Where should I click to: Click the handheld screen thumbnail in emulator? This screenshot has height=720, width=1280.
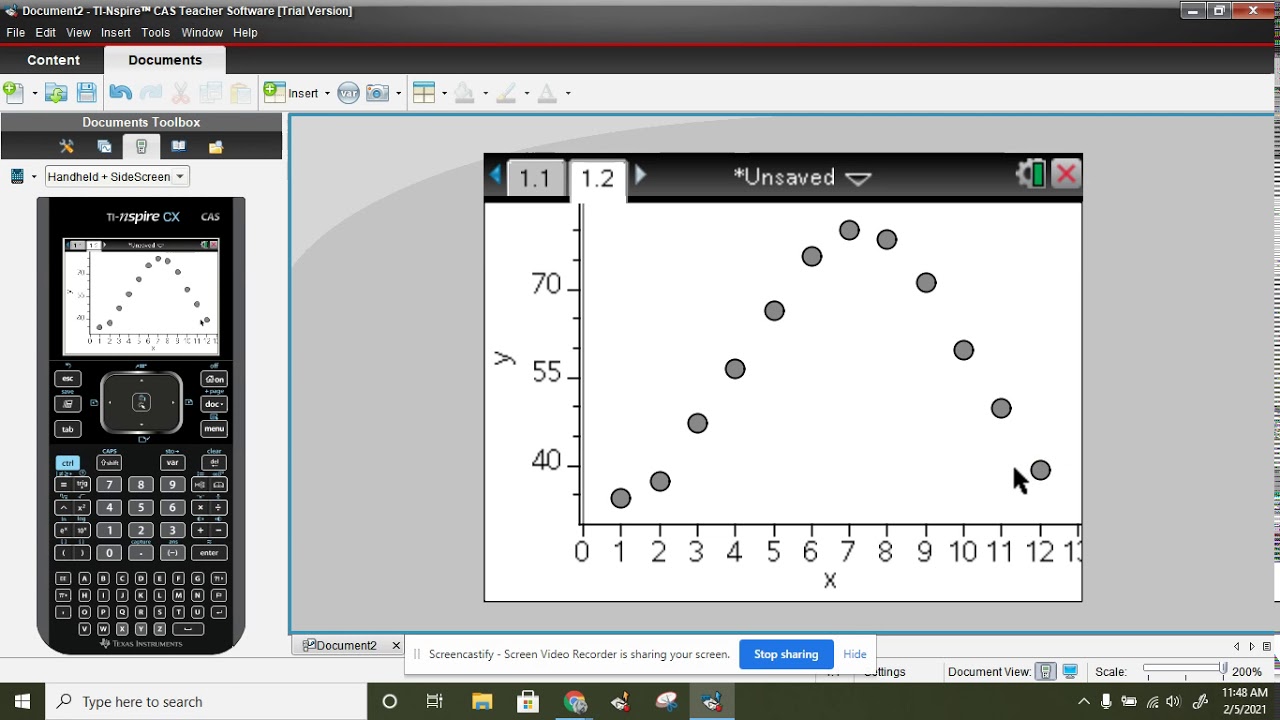(x=141, y=297)
